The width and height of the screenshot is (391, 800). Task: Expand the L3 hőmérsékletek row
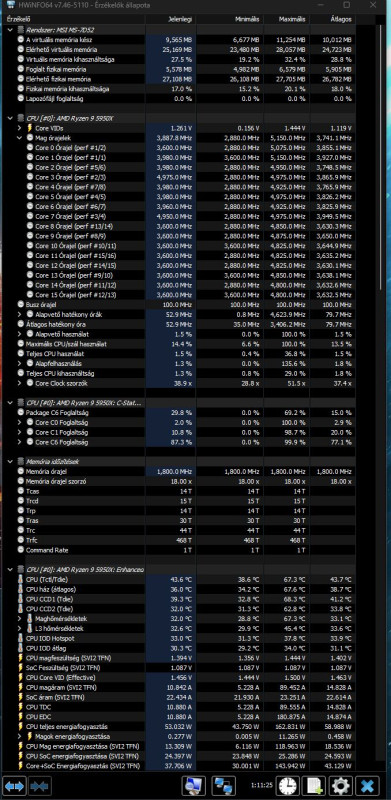pos(19,629)
